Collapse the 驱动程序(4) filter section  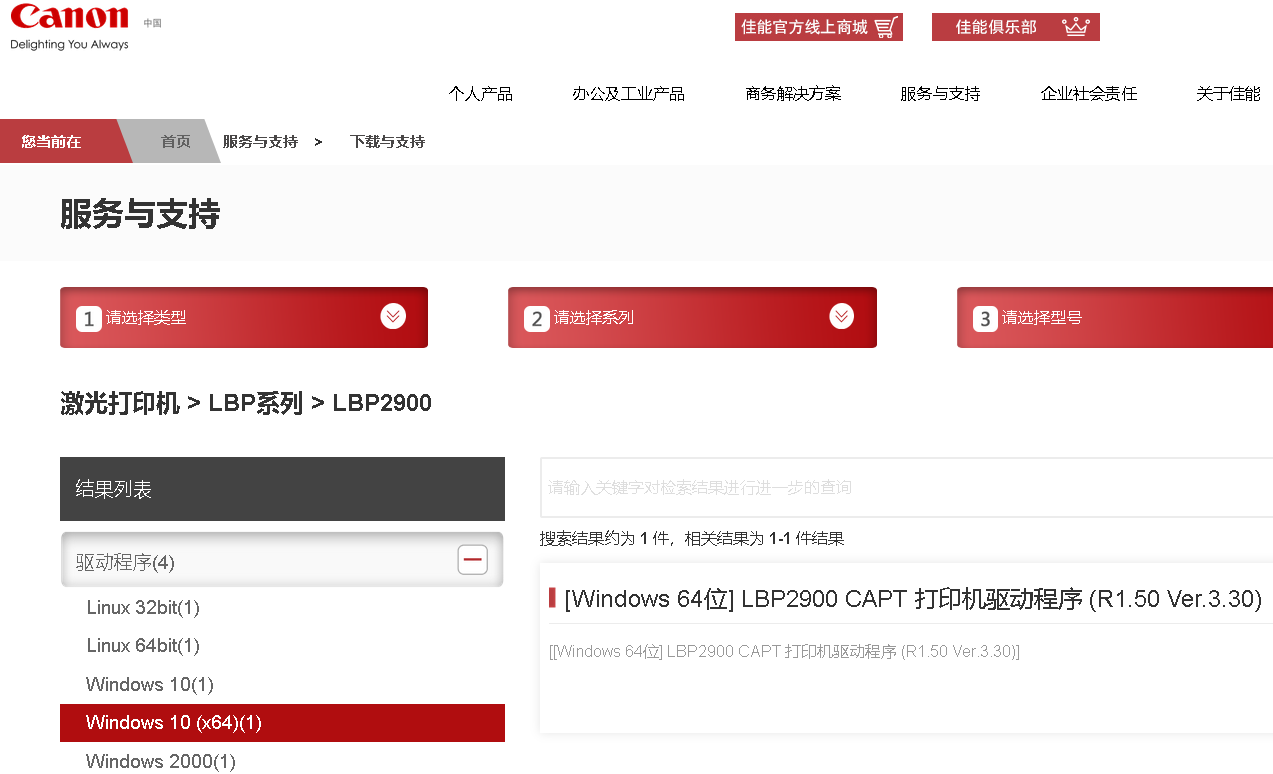472,560
